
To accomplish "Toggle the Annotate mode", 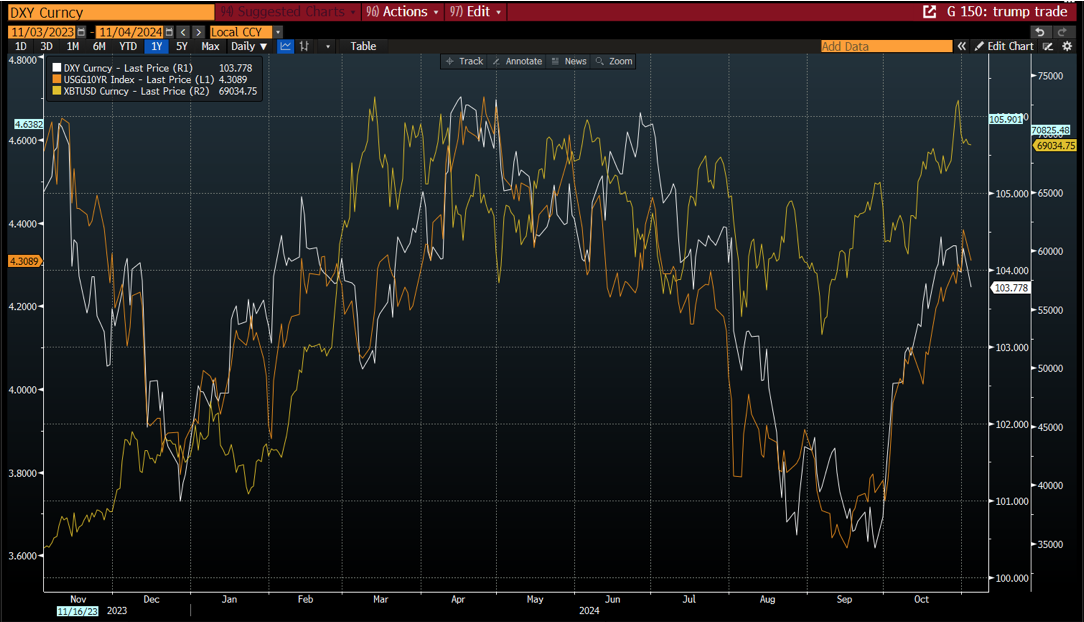I will pyautogui.click(x=516, y=61).
